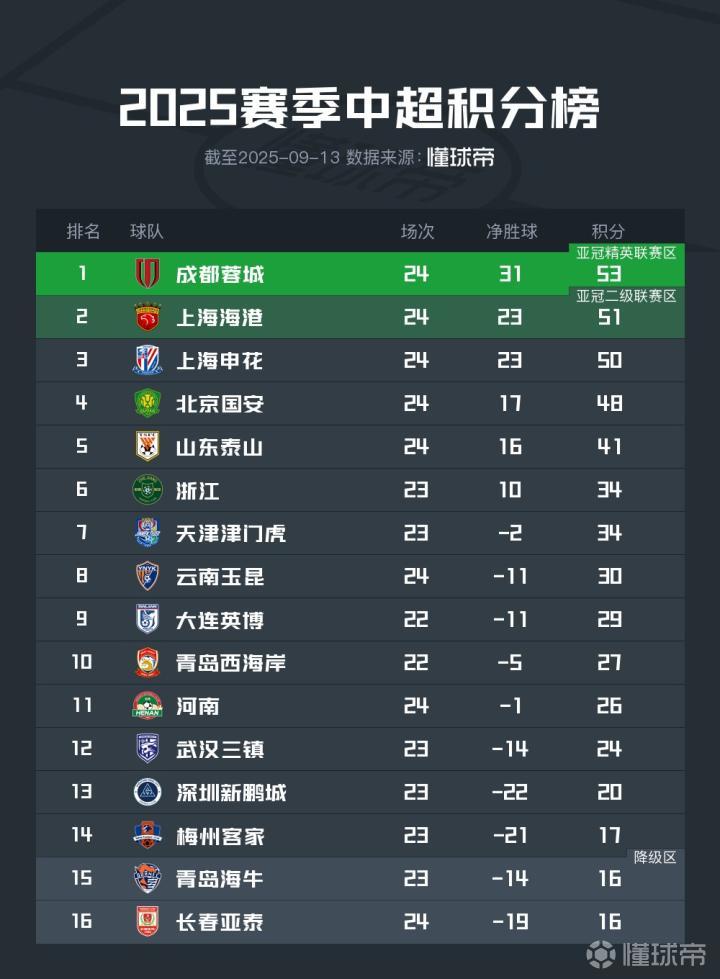
Task: Click the 懂球帝 data source link
Action: (460, 158)
